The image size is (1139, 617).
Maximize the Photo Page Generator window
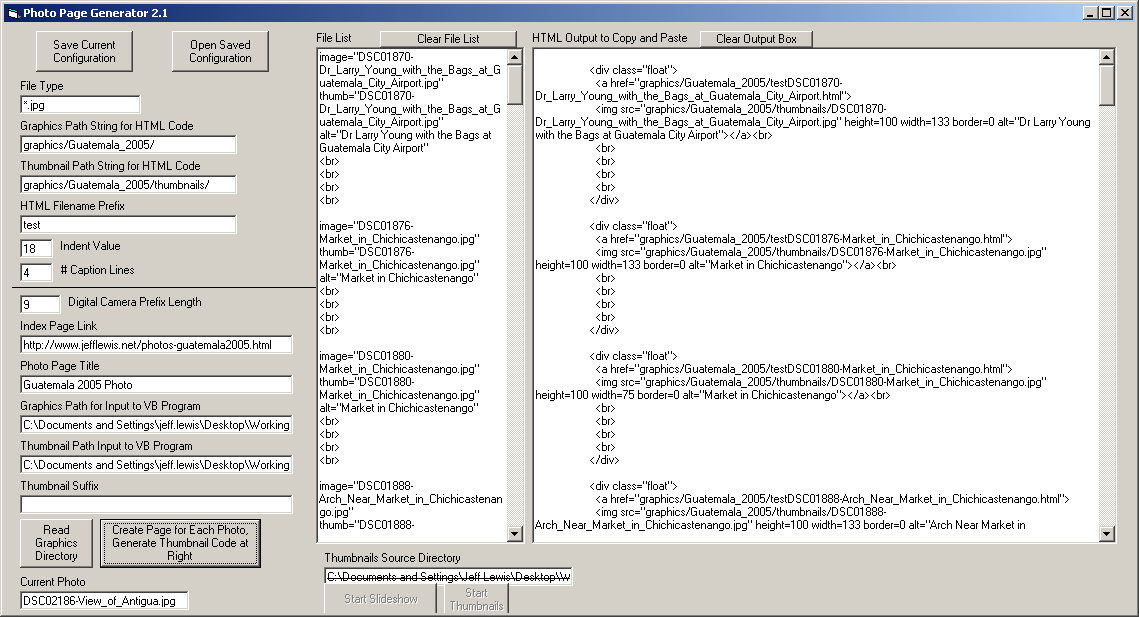click(x=1107, y=12)
